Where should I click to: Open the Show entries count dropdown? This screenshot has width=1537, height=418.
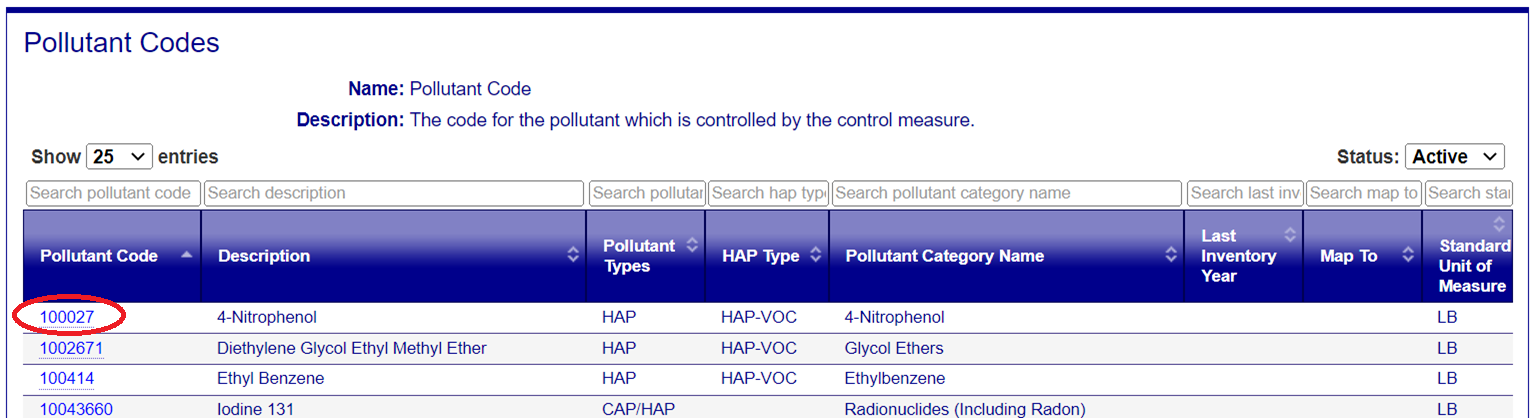(x=120, y=157)
